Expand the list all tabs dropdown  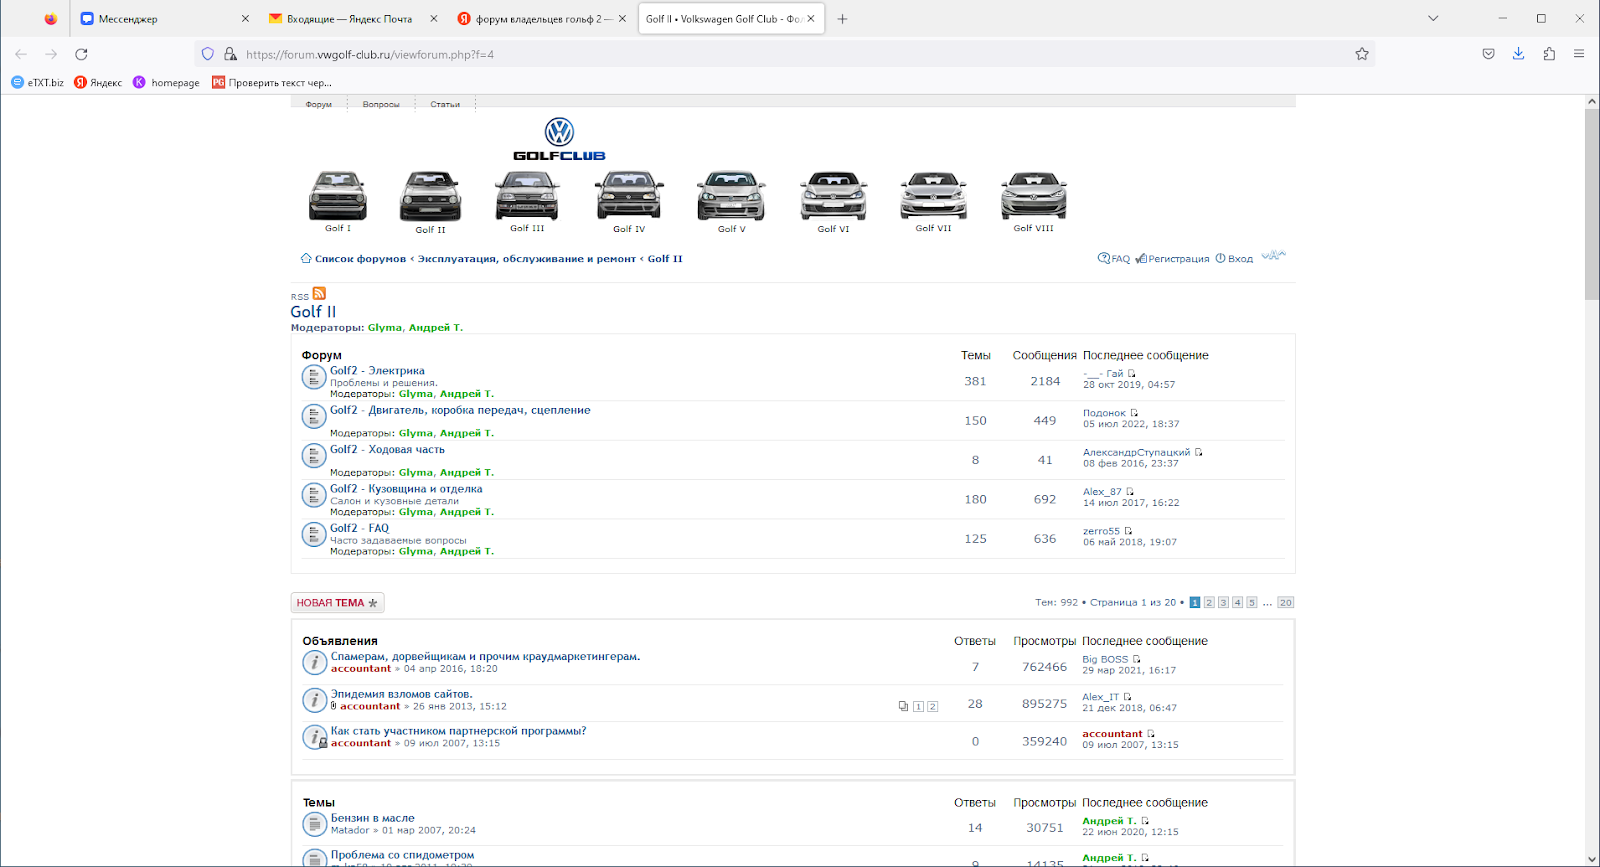[1433, 18]
